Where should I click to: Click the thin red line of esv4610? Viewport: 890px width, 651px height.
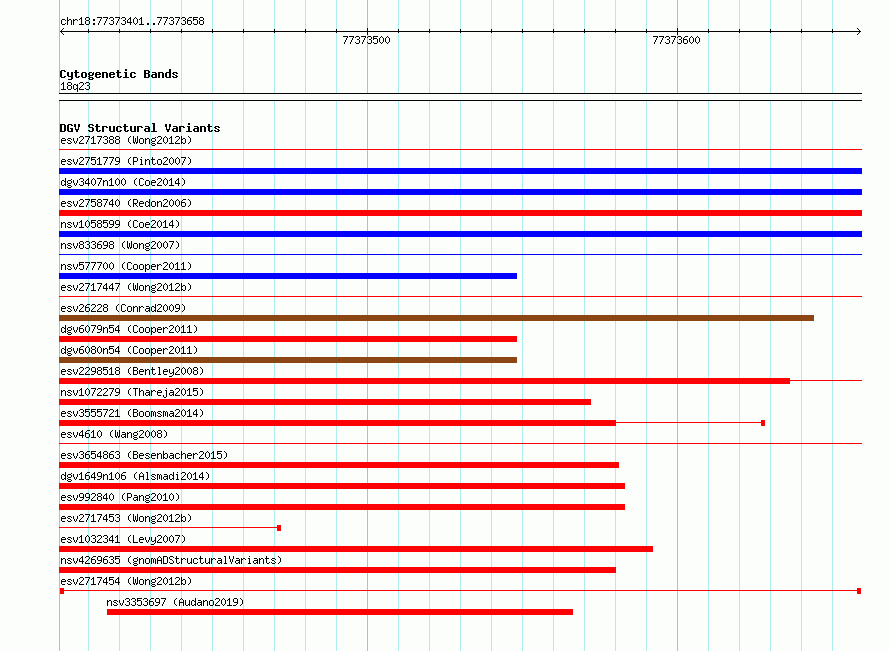pyautogui.click(x=460, y=444)
